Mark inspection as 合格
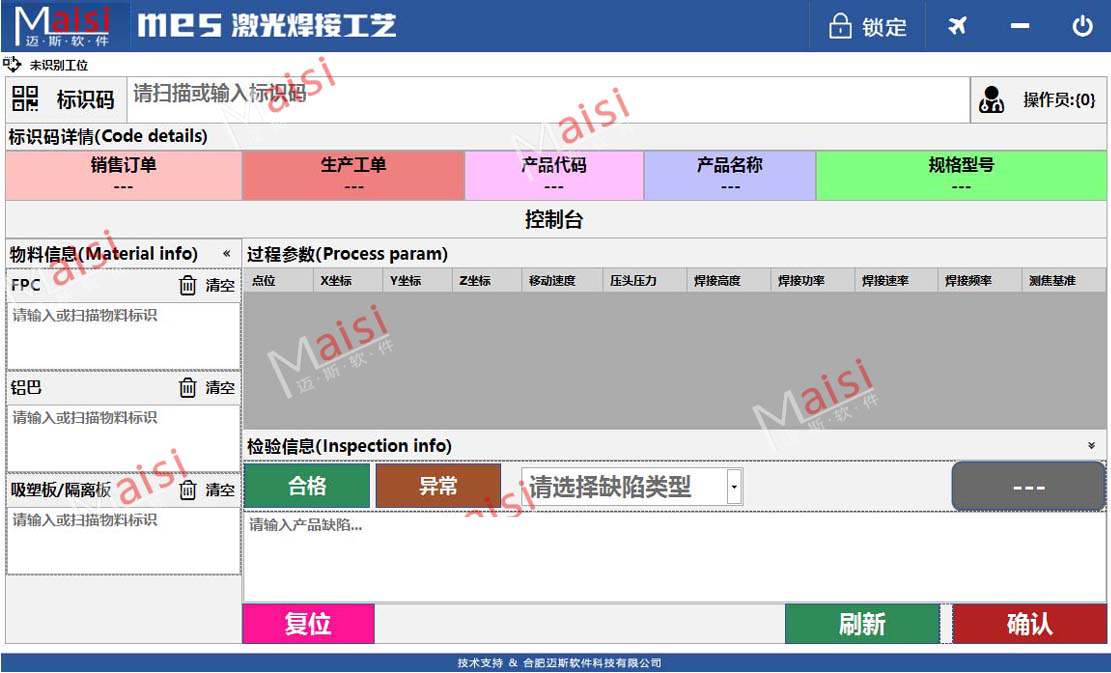This screenshot has height=673, width=1111. click(307, 486)
